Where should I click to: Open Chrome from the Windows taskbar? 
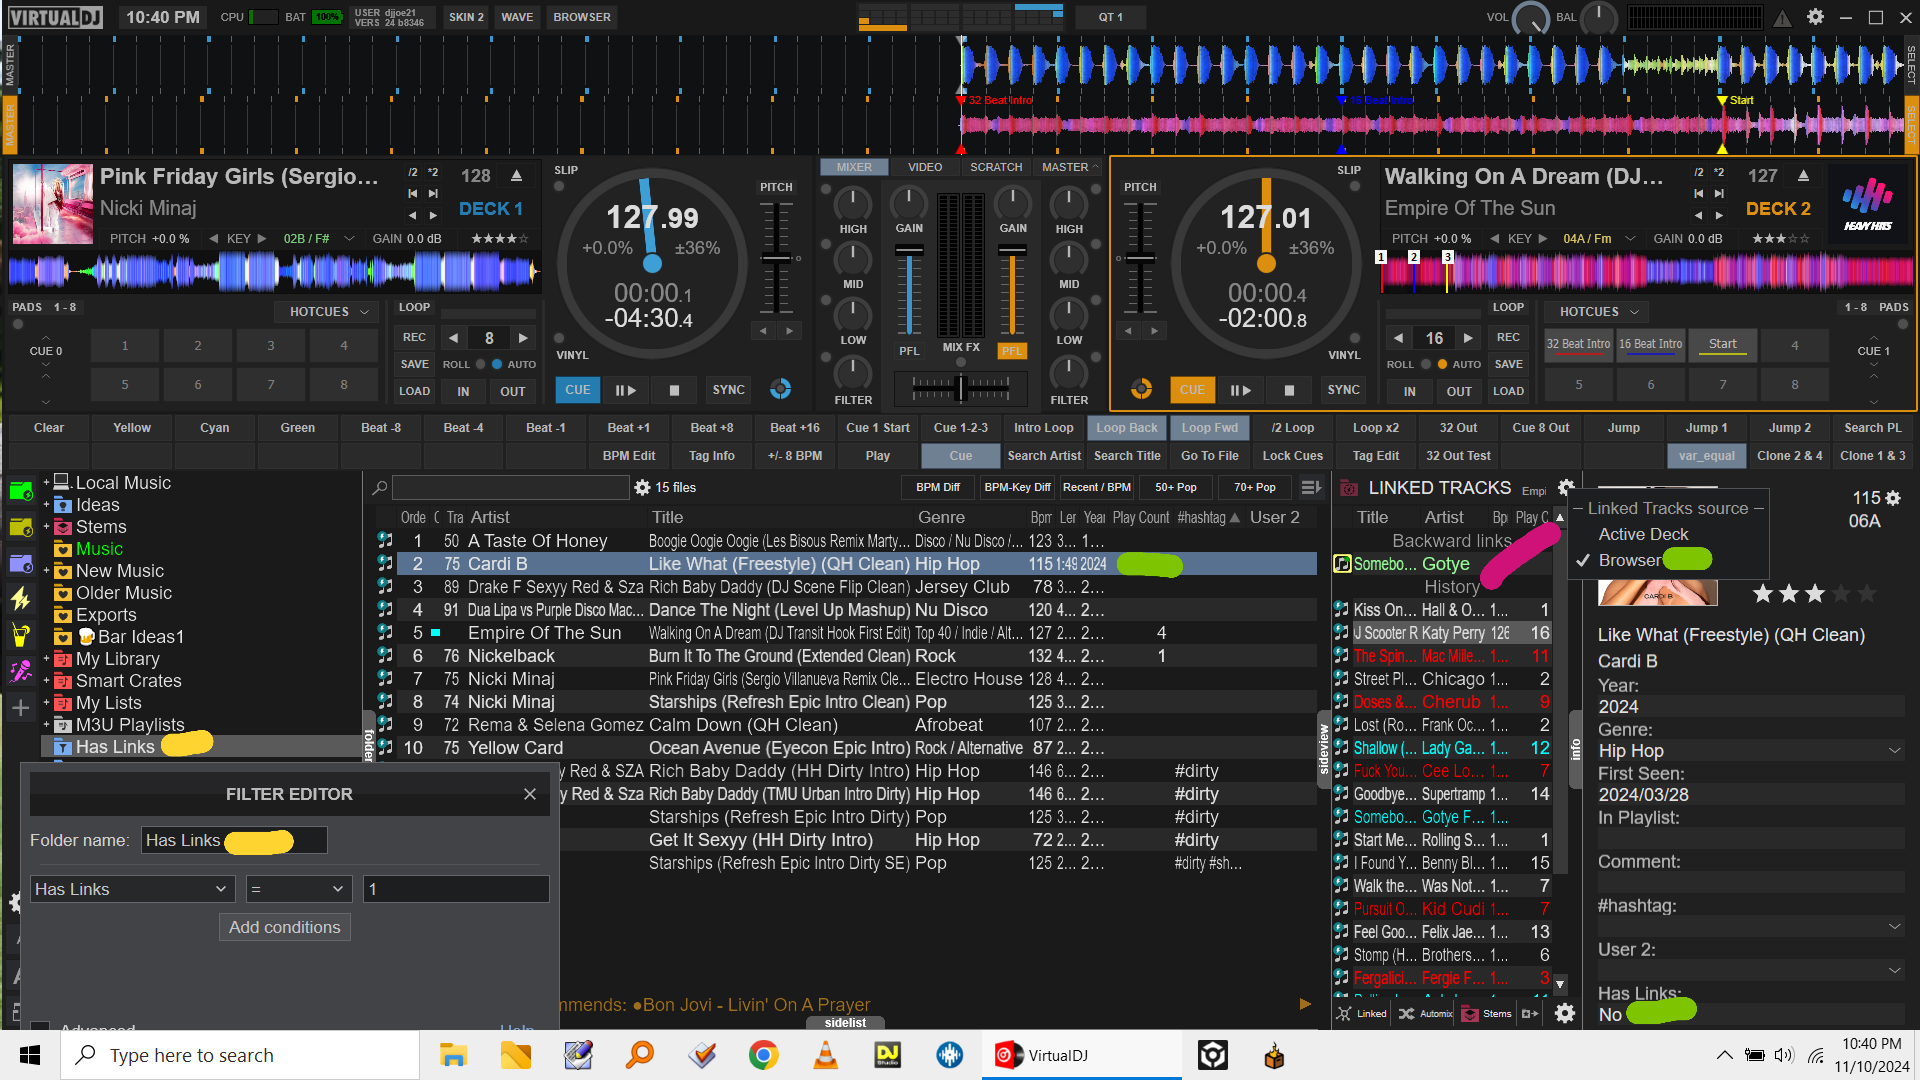[764, 1055]
